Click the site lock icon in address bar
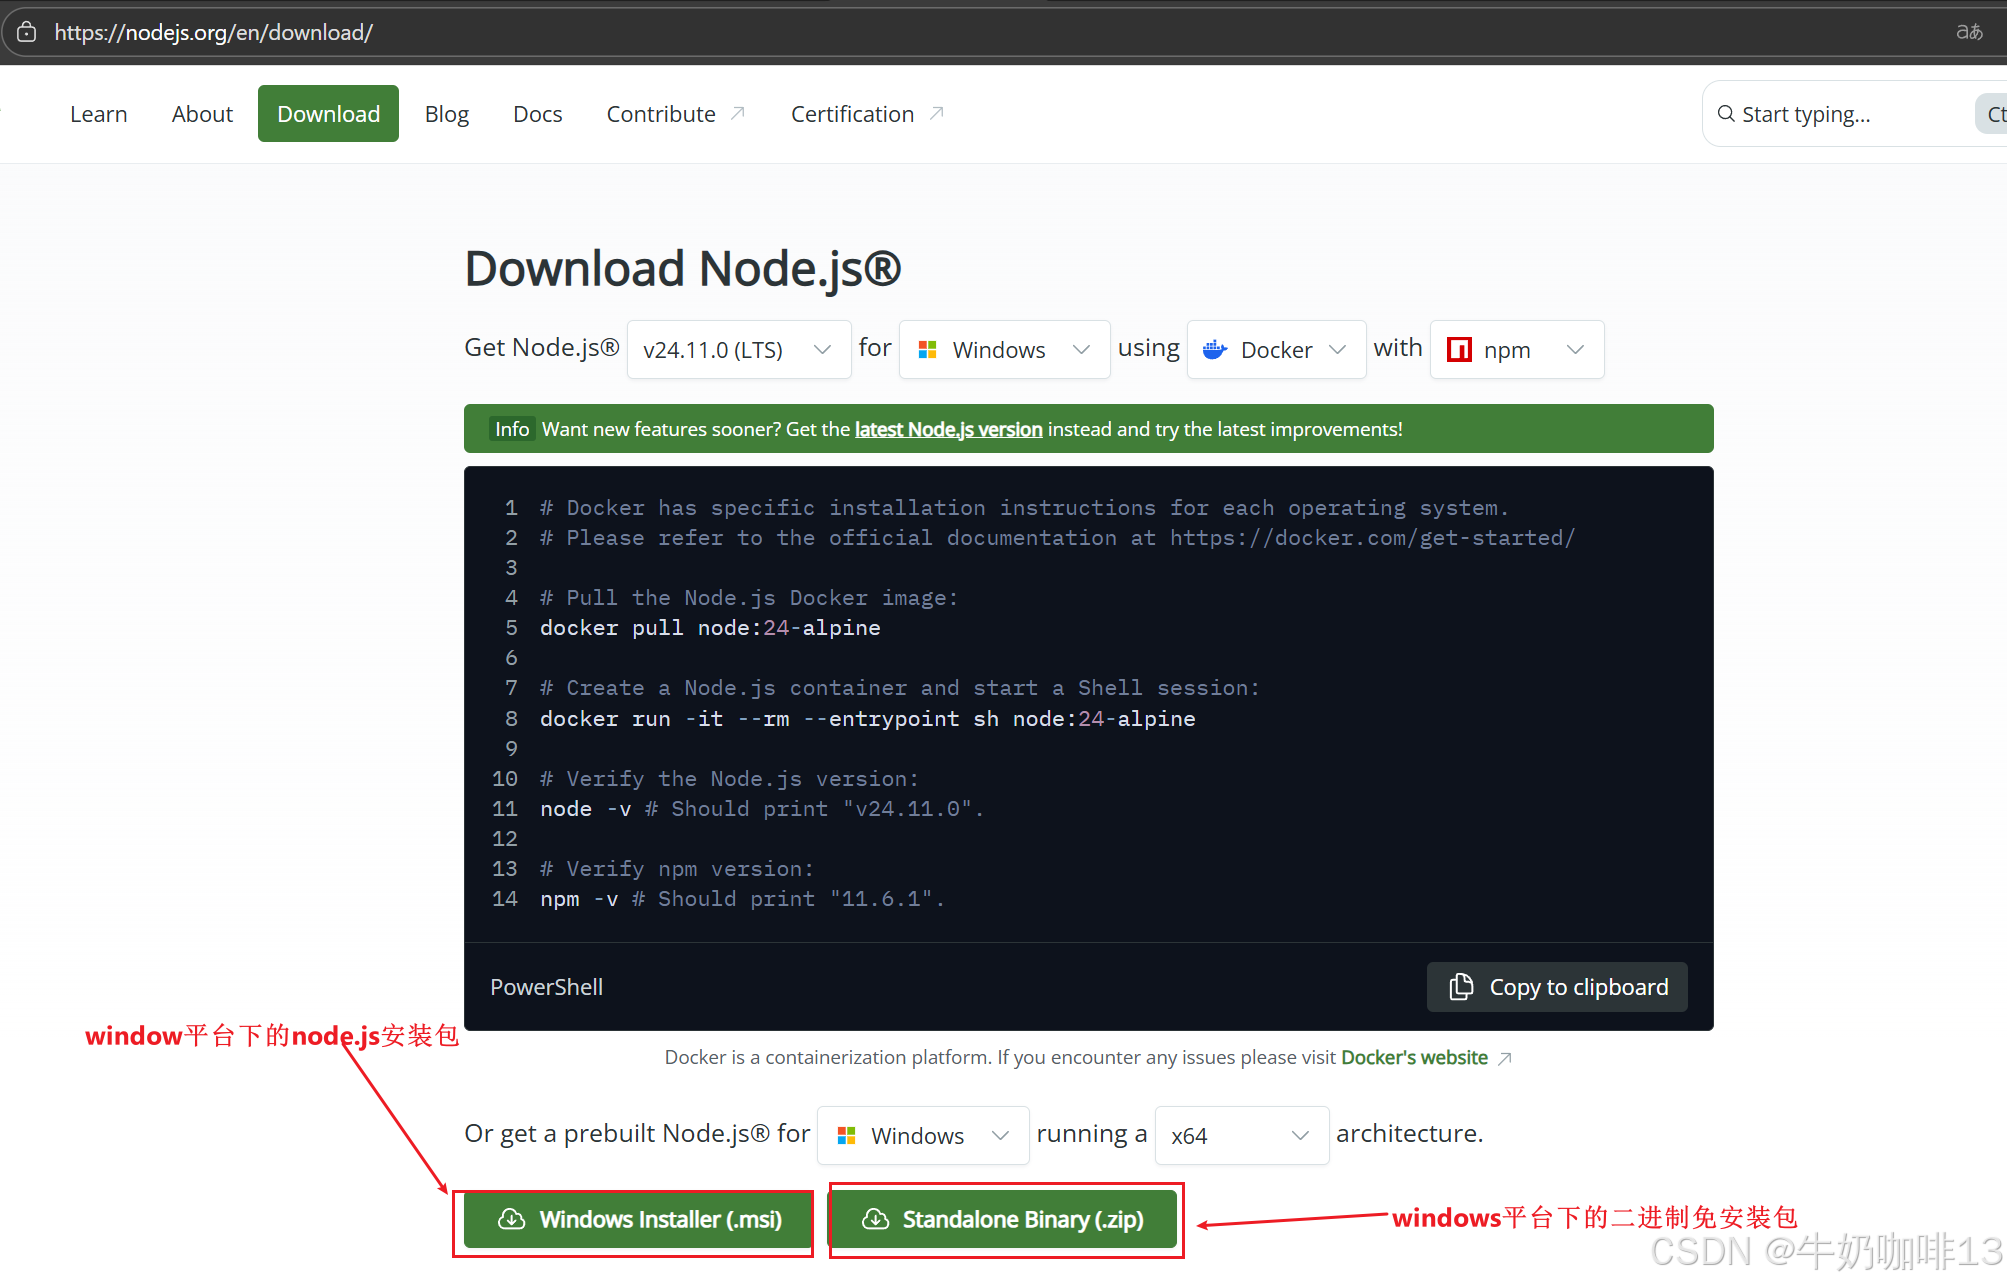Image resolution: width=2007 pixels, height=1286 pixels. point(27,32)
